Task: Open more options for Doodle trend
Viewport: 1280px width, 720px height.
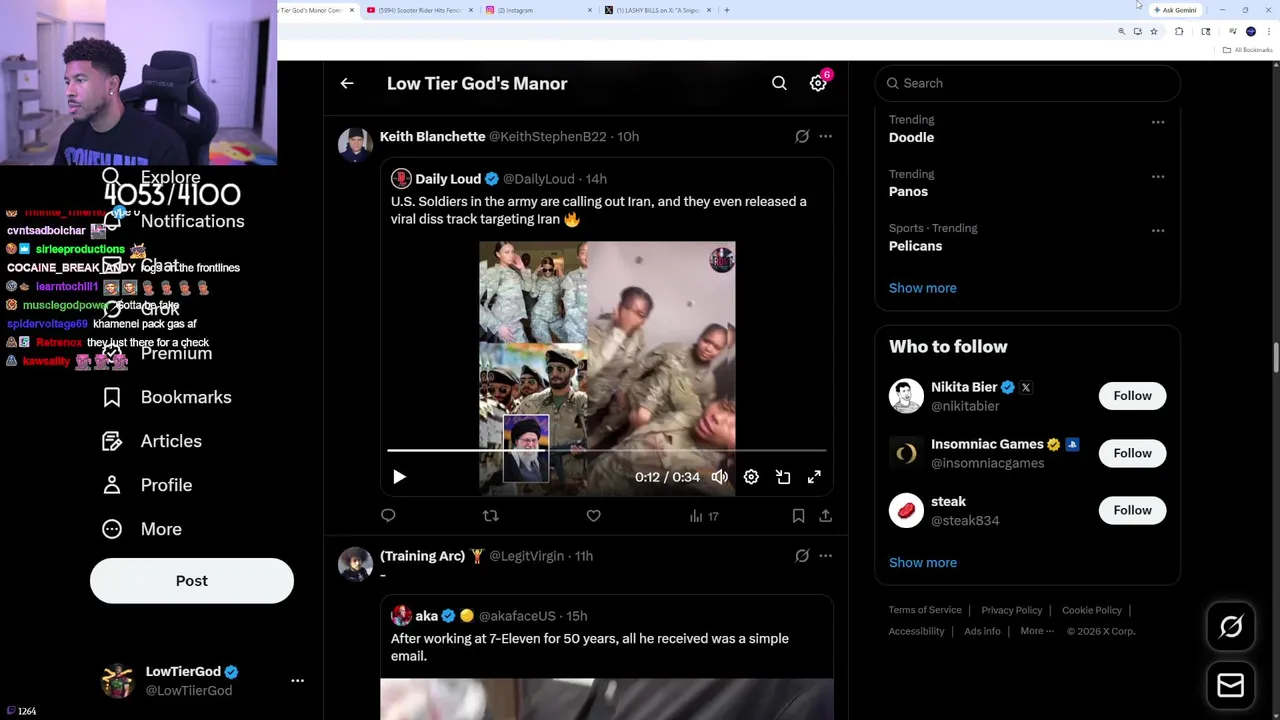Action: pos(1158,122)
